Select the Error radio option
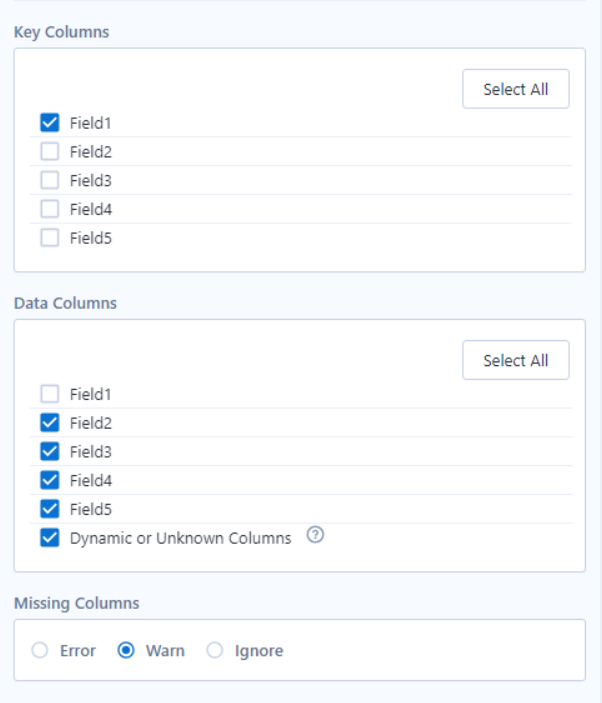Viewport: 602px width, 703px height. tap(40, 651)
